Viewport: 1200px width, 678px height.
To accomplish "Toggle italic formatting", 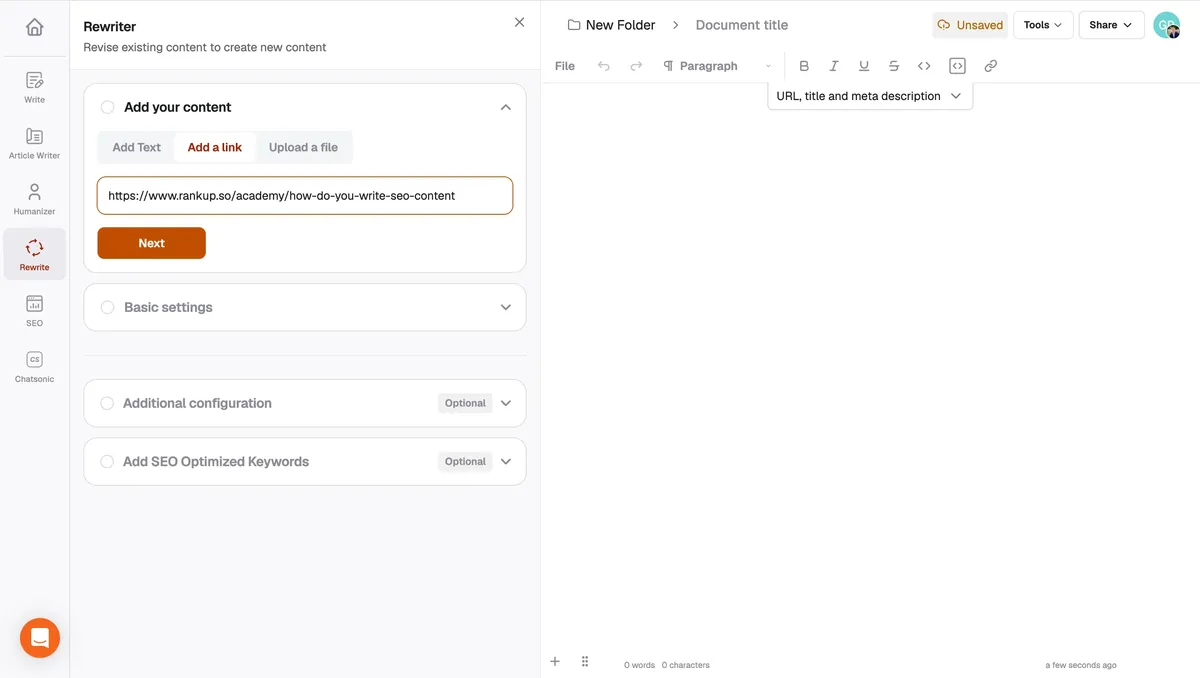I will click(834, 66).
